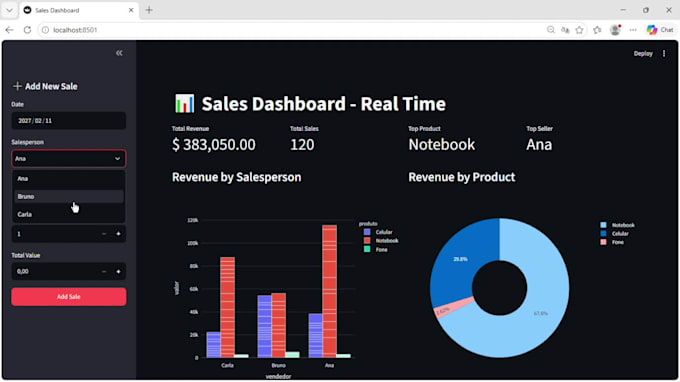The height and width of the screenshot is (382, 680).
Task: Reload the page with refresh icon
Action: point(27,30)
